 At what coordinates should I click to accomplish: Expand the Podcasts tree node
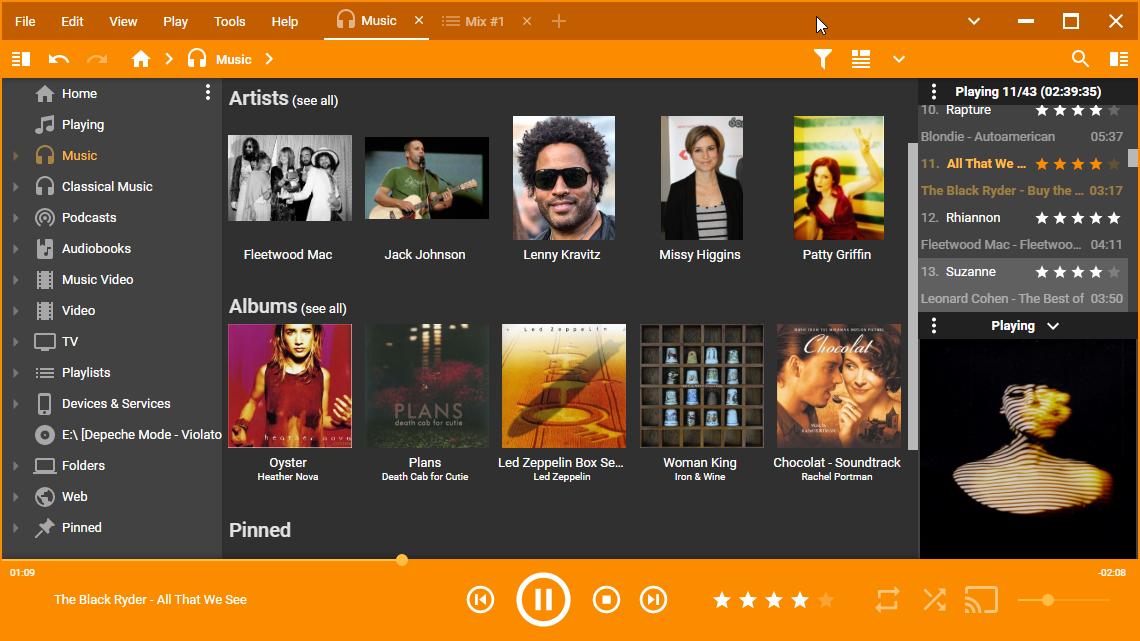16,218
